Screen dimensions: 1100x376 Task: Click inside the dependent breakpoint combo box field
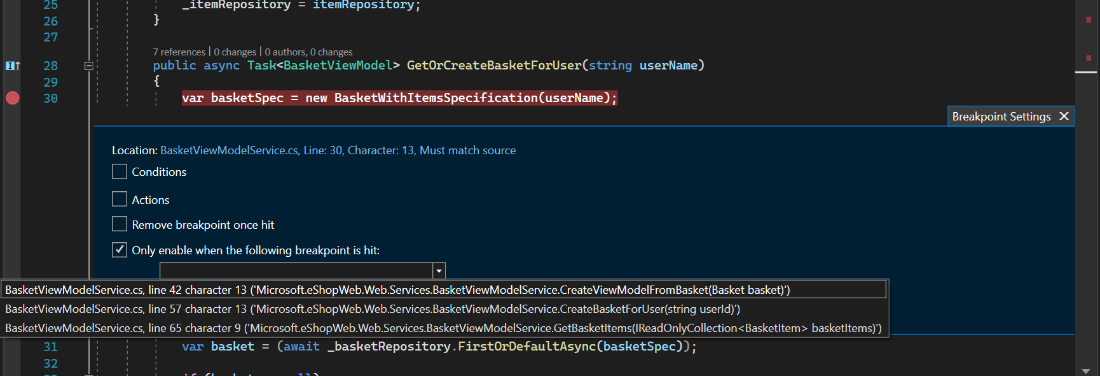(x=296, y=270)
